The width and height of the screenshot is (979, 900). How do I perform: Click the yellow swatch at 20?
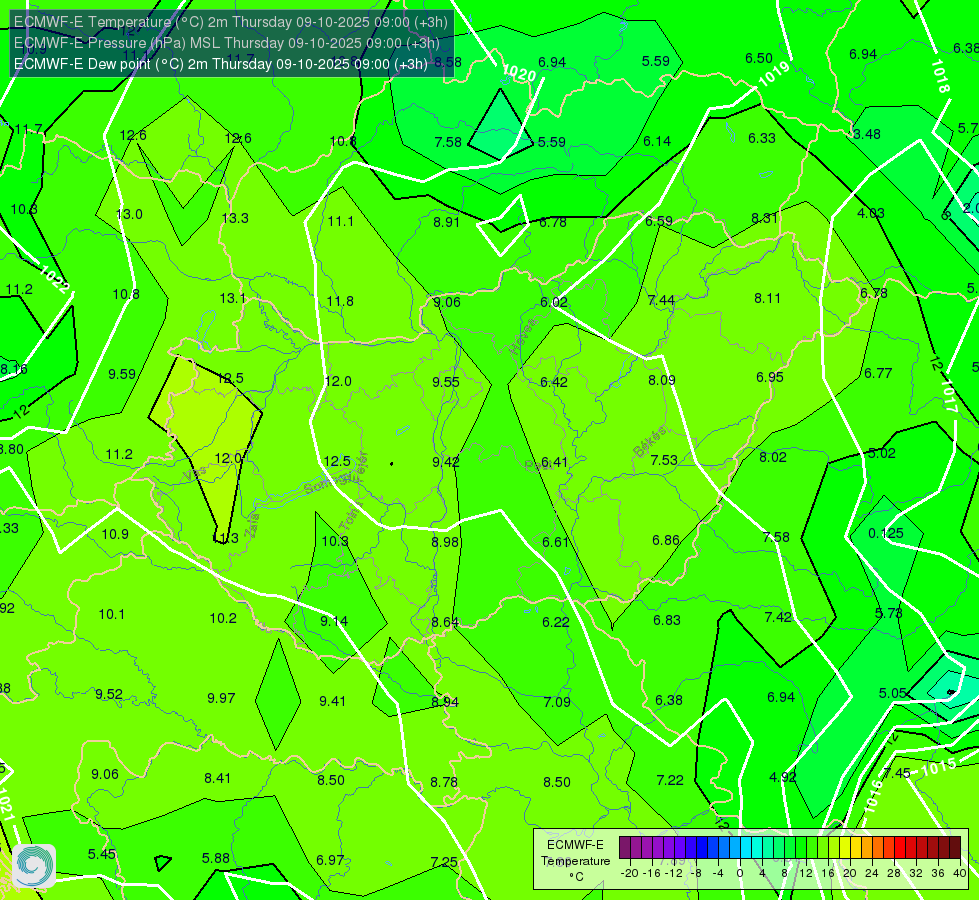pos(845,848)
